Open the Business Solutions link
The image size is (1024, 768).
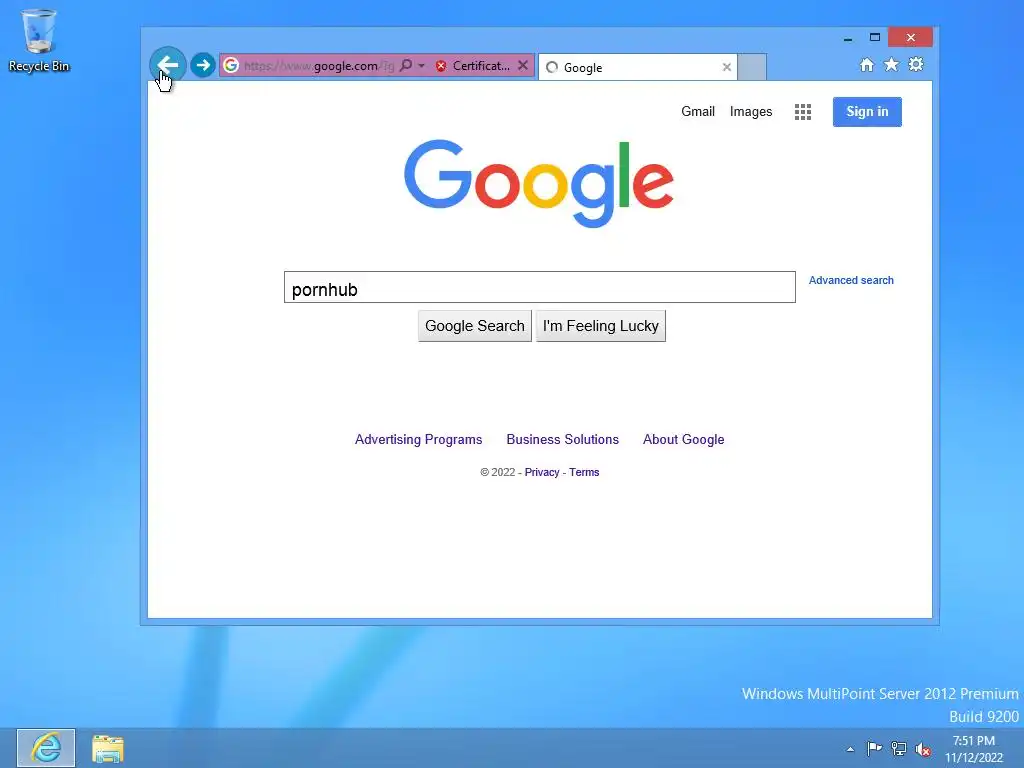[562, 440]
